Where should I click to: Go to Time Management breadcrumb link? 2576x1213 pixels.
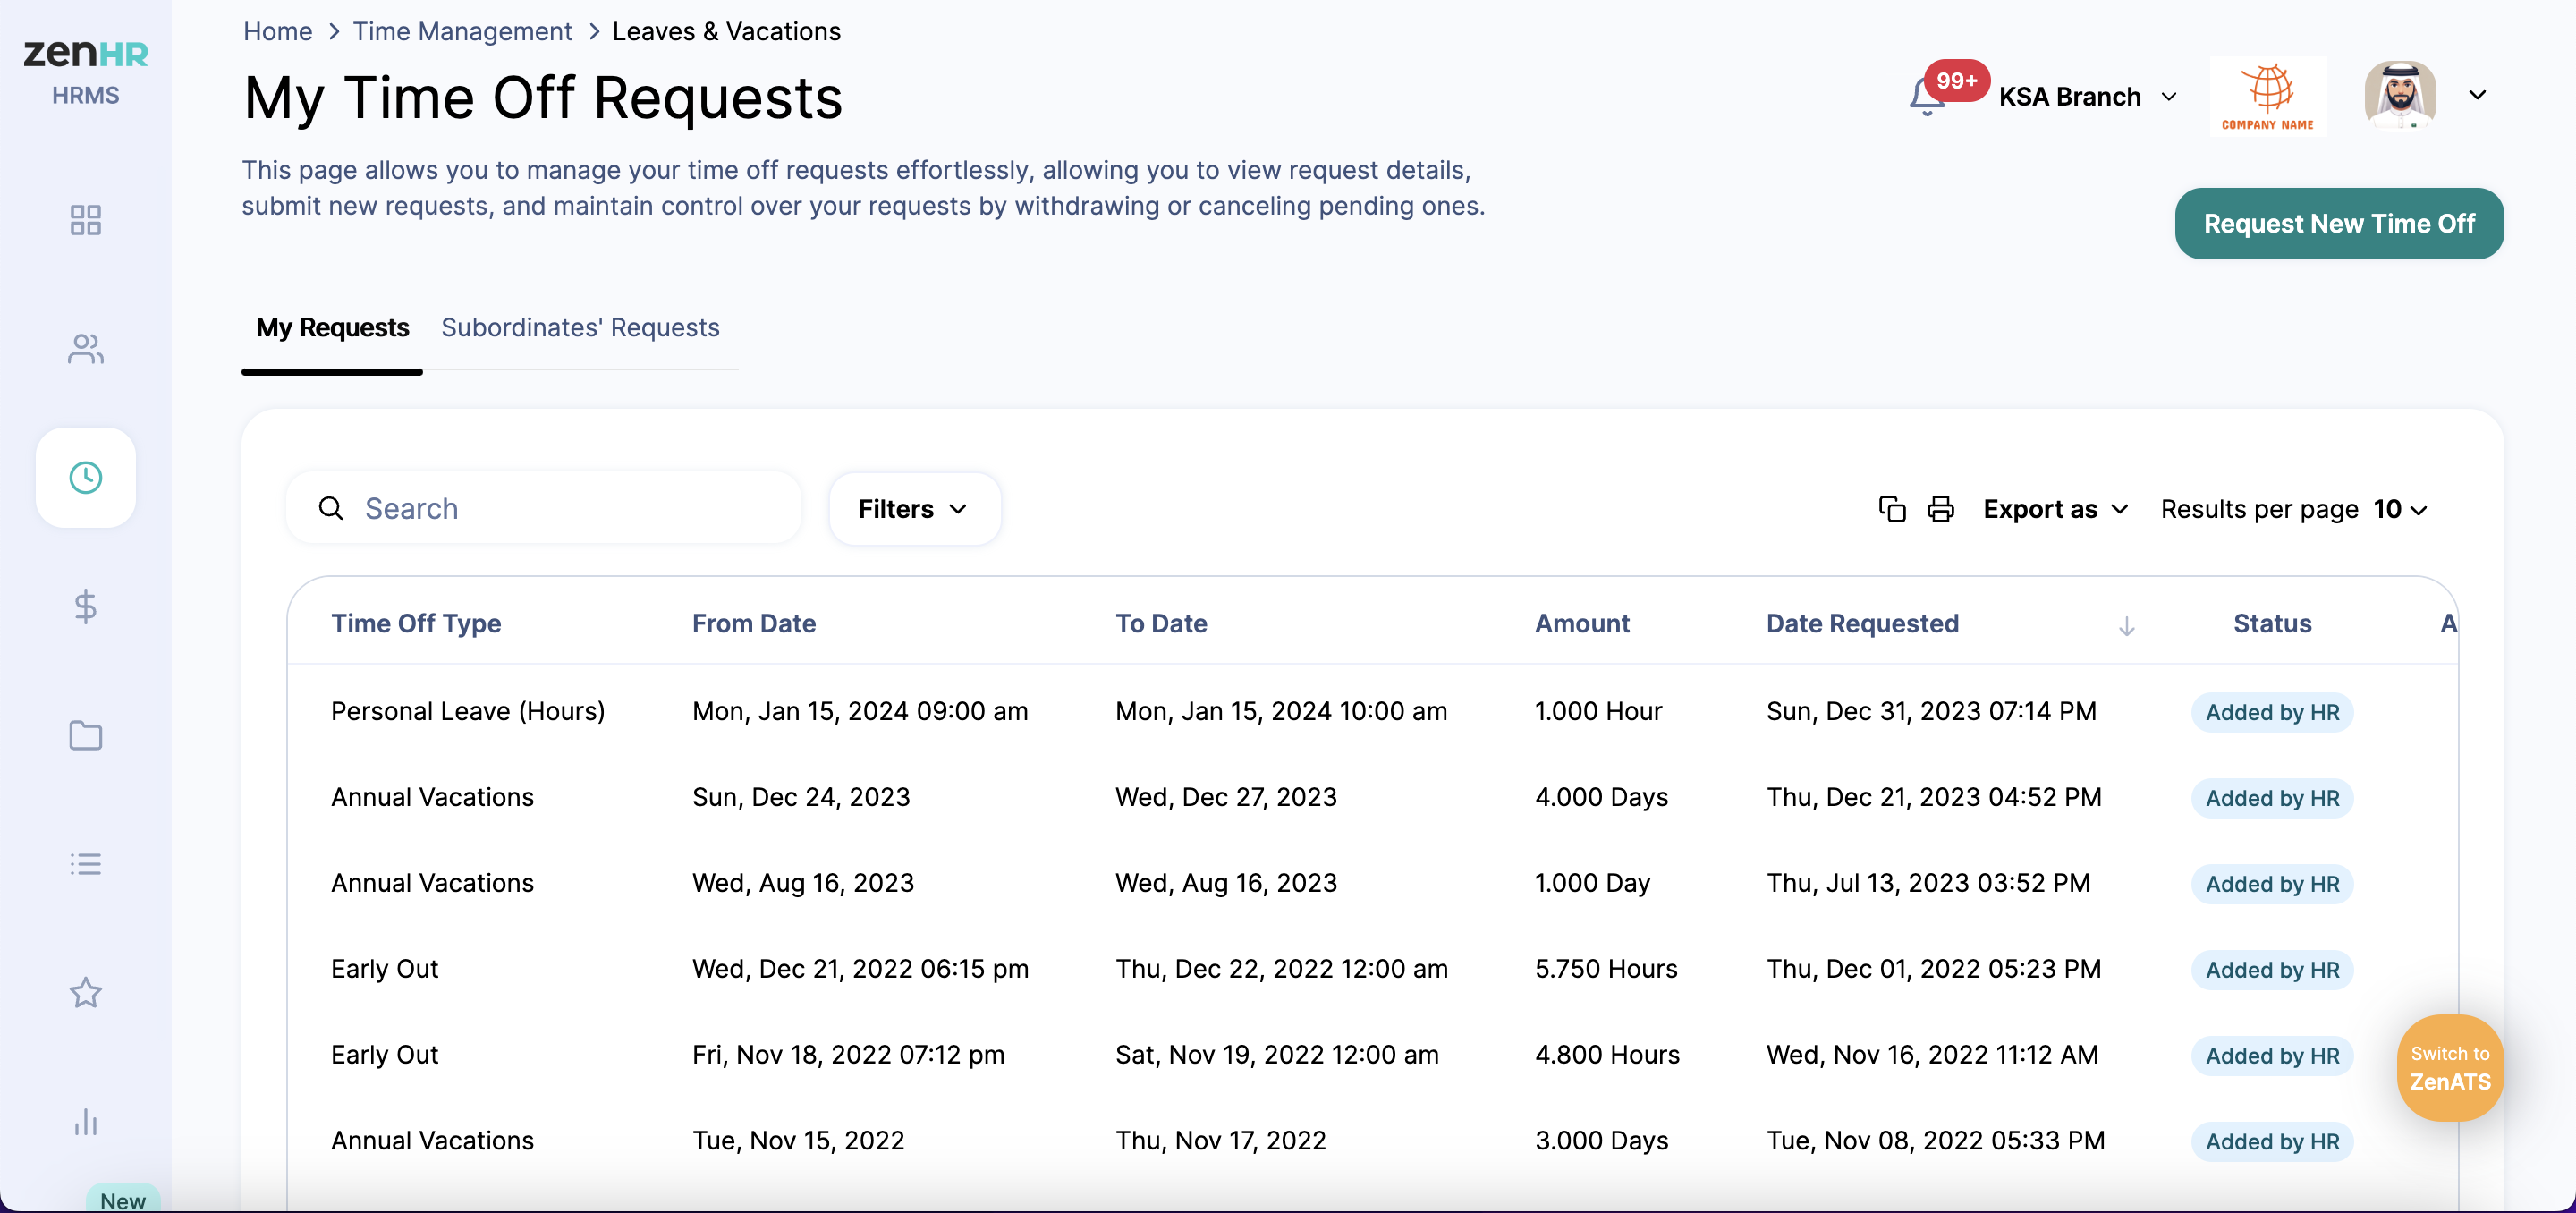coord(462,31)
